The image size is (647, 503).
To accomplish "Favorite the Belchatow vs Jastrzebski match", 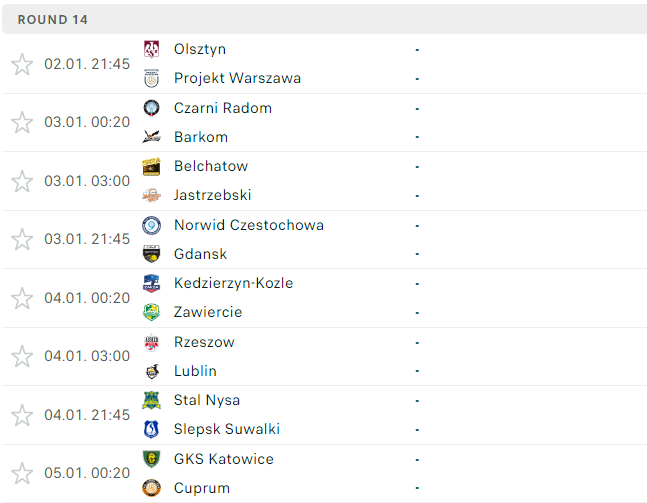I will pyautogui.click(x=22, y=181).
